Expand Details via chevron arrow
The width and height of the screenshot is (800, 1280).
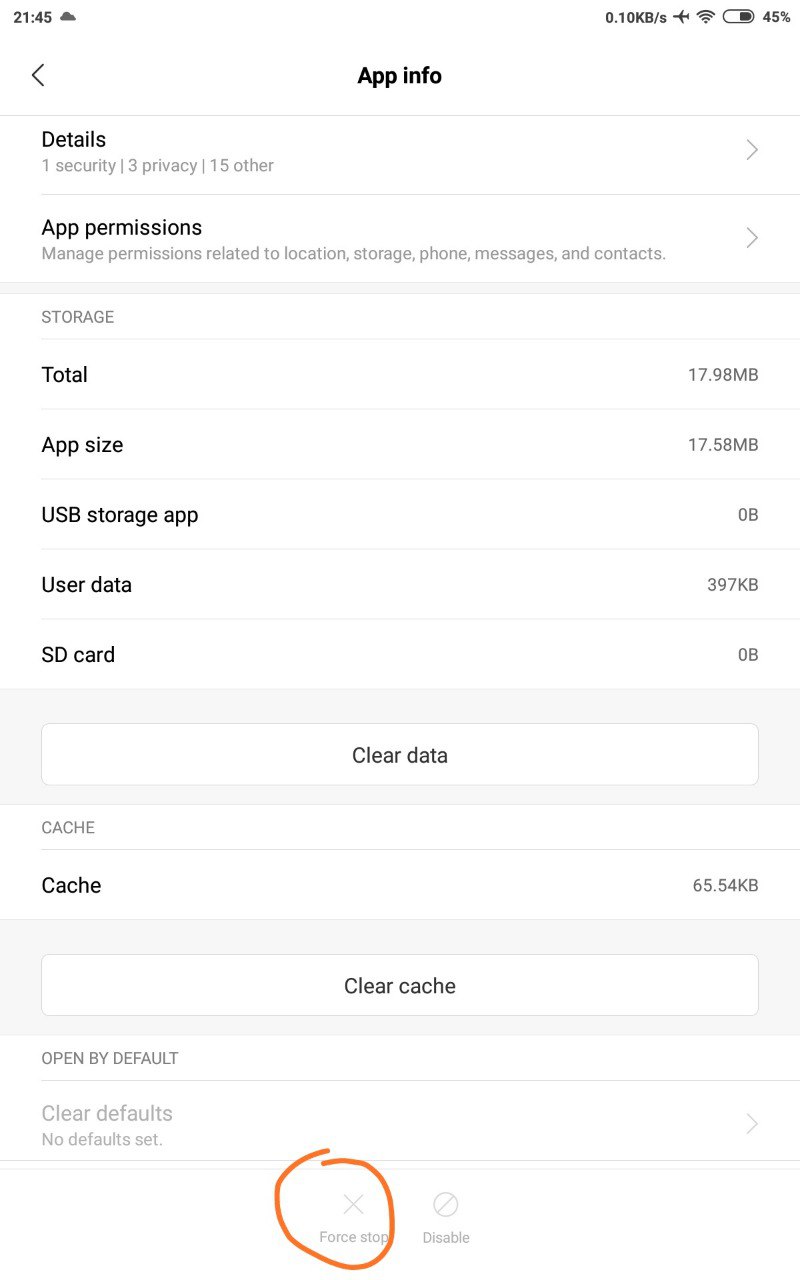point(752,150)
